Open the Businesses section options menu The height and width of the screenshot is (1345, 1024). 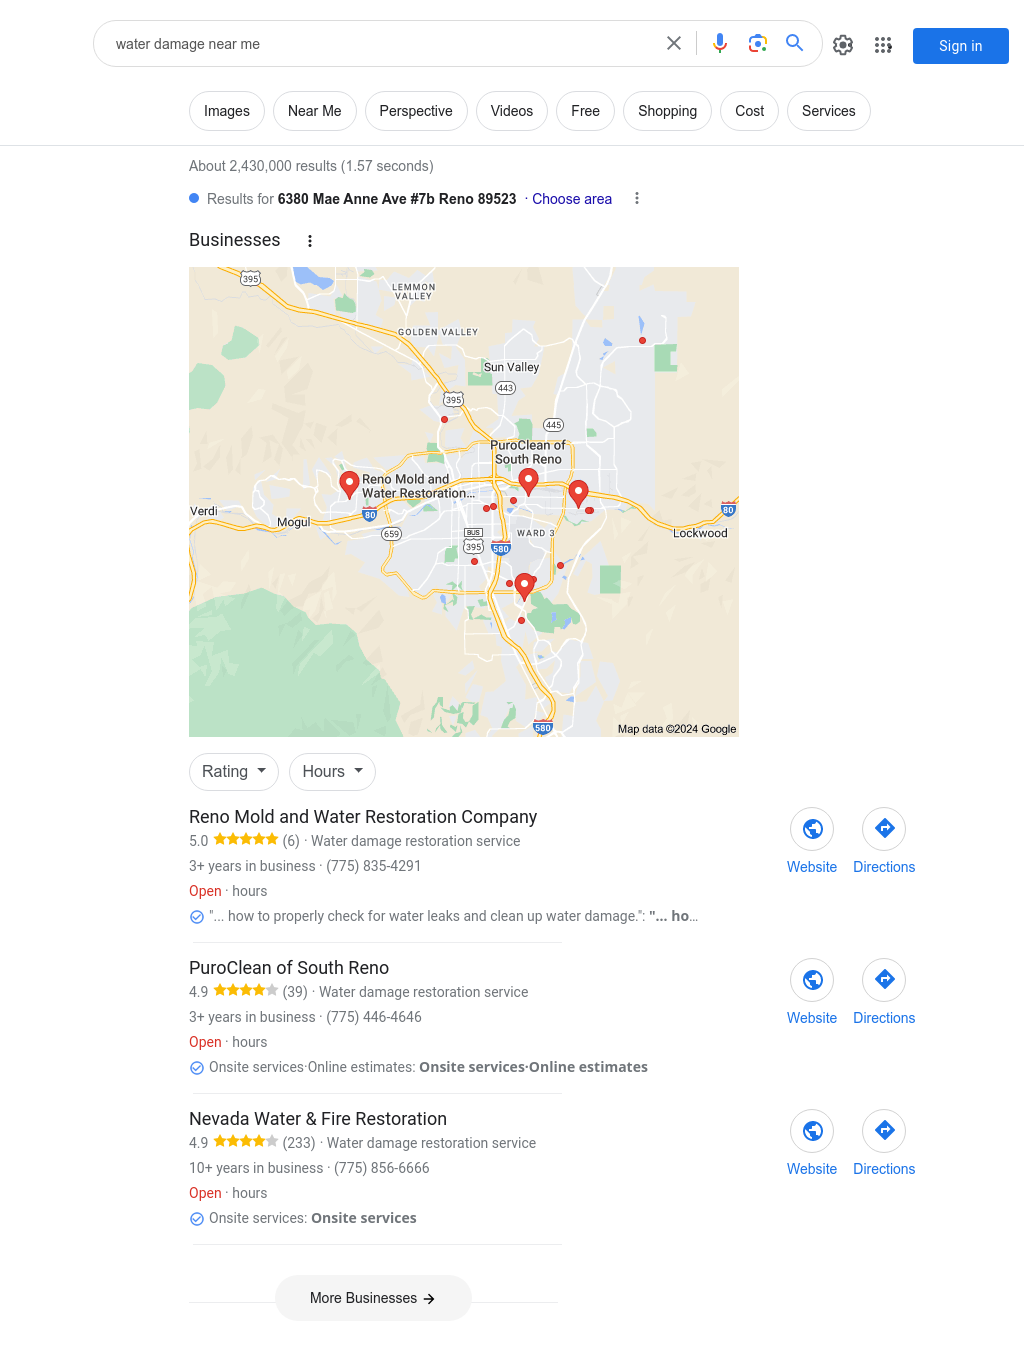point(310,241)
